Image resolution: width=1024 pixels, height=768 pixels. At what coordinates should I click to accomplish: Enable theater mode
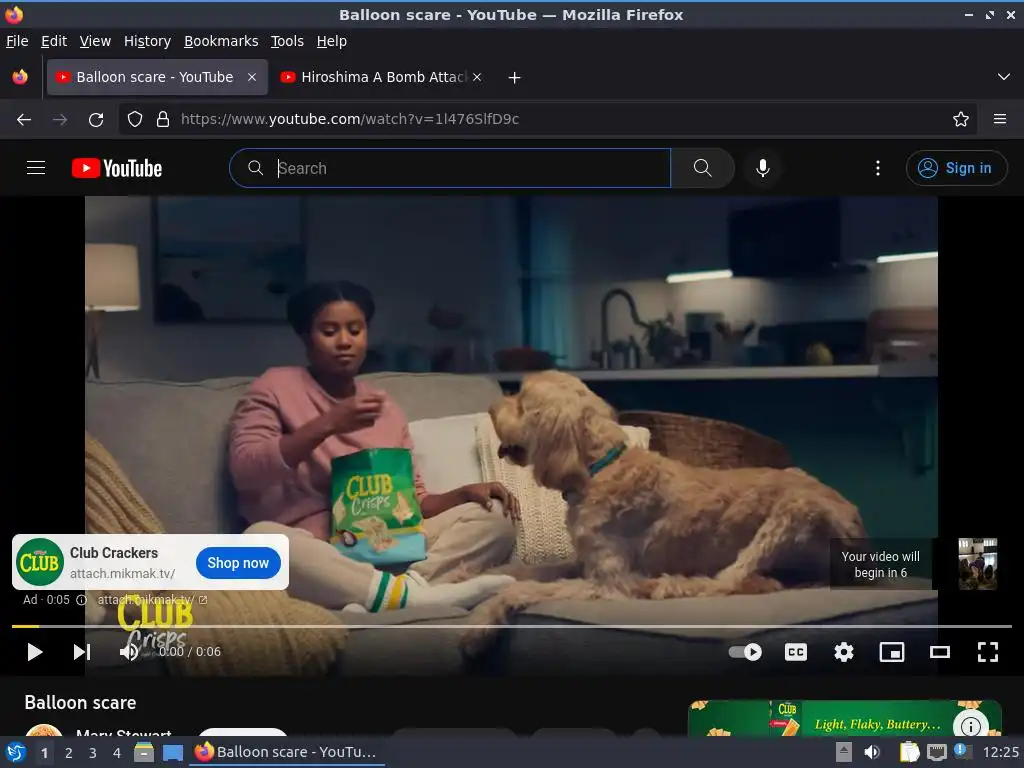coord(940,652)
